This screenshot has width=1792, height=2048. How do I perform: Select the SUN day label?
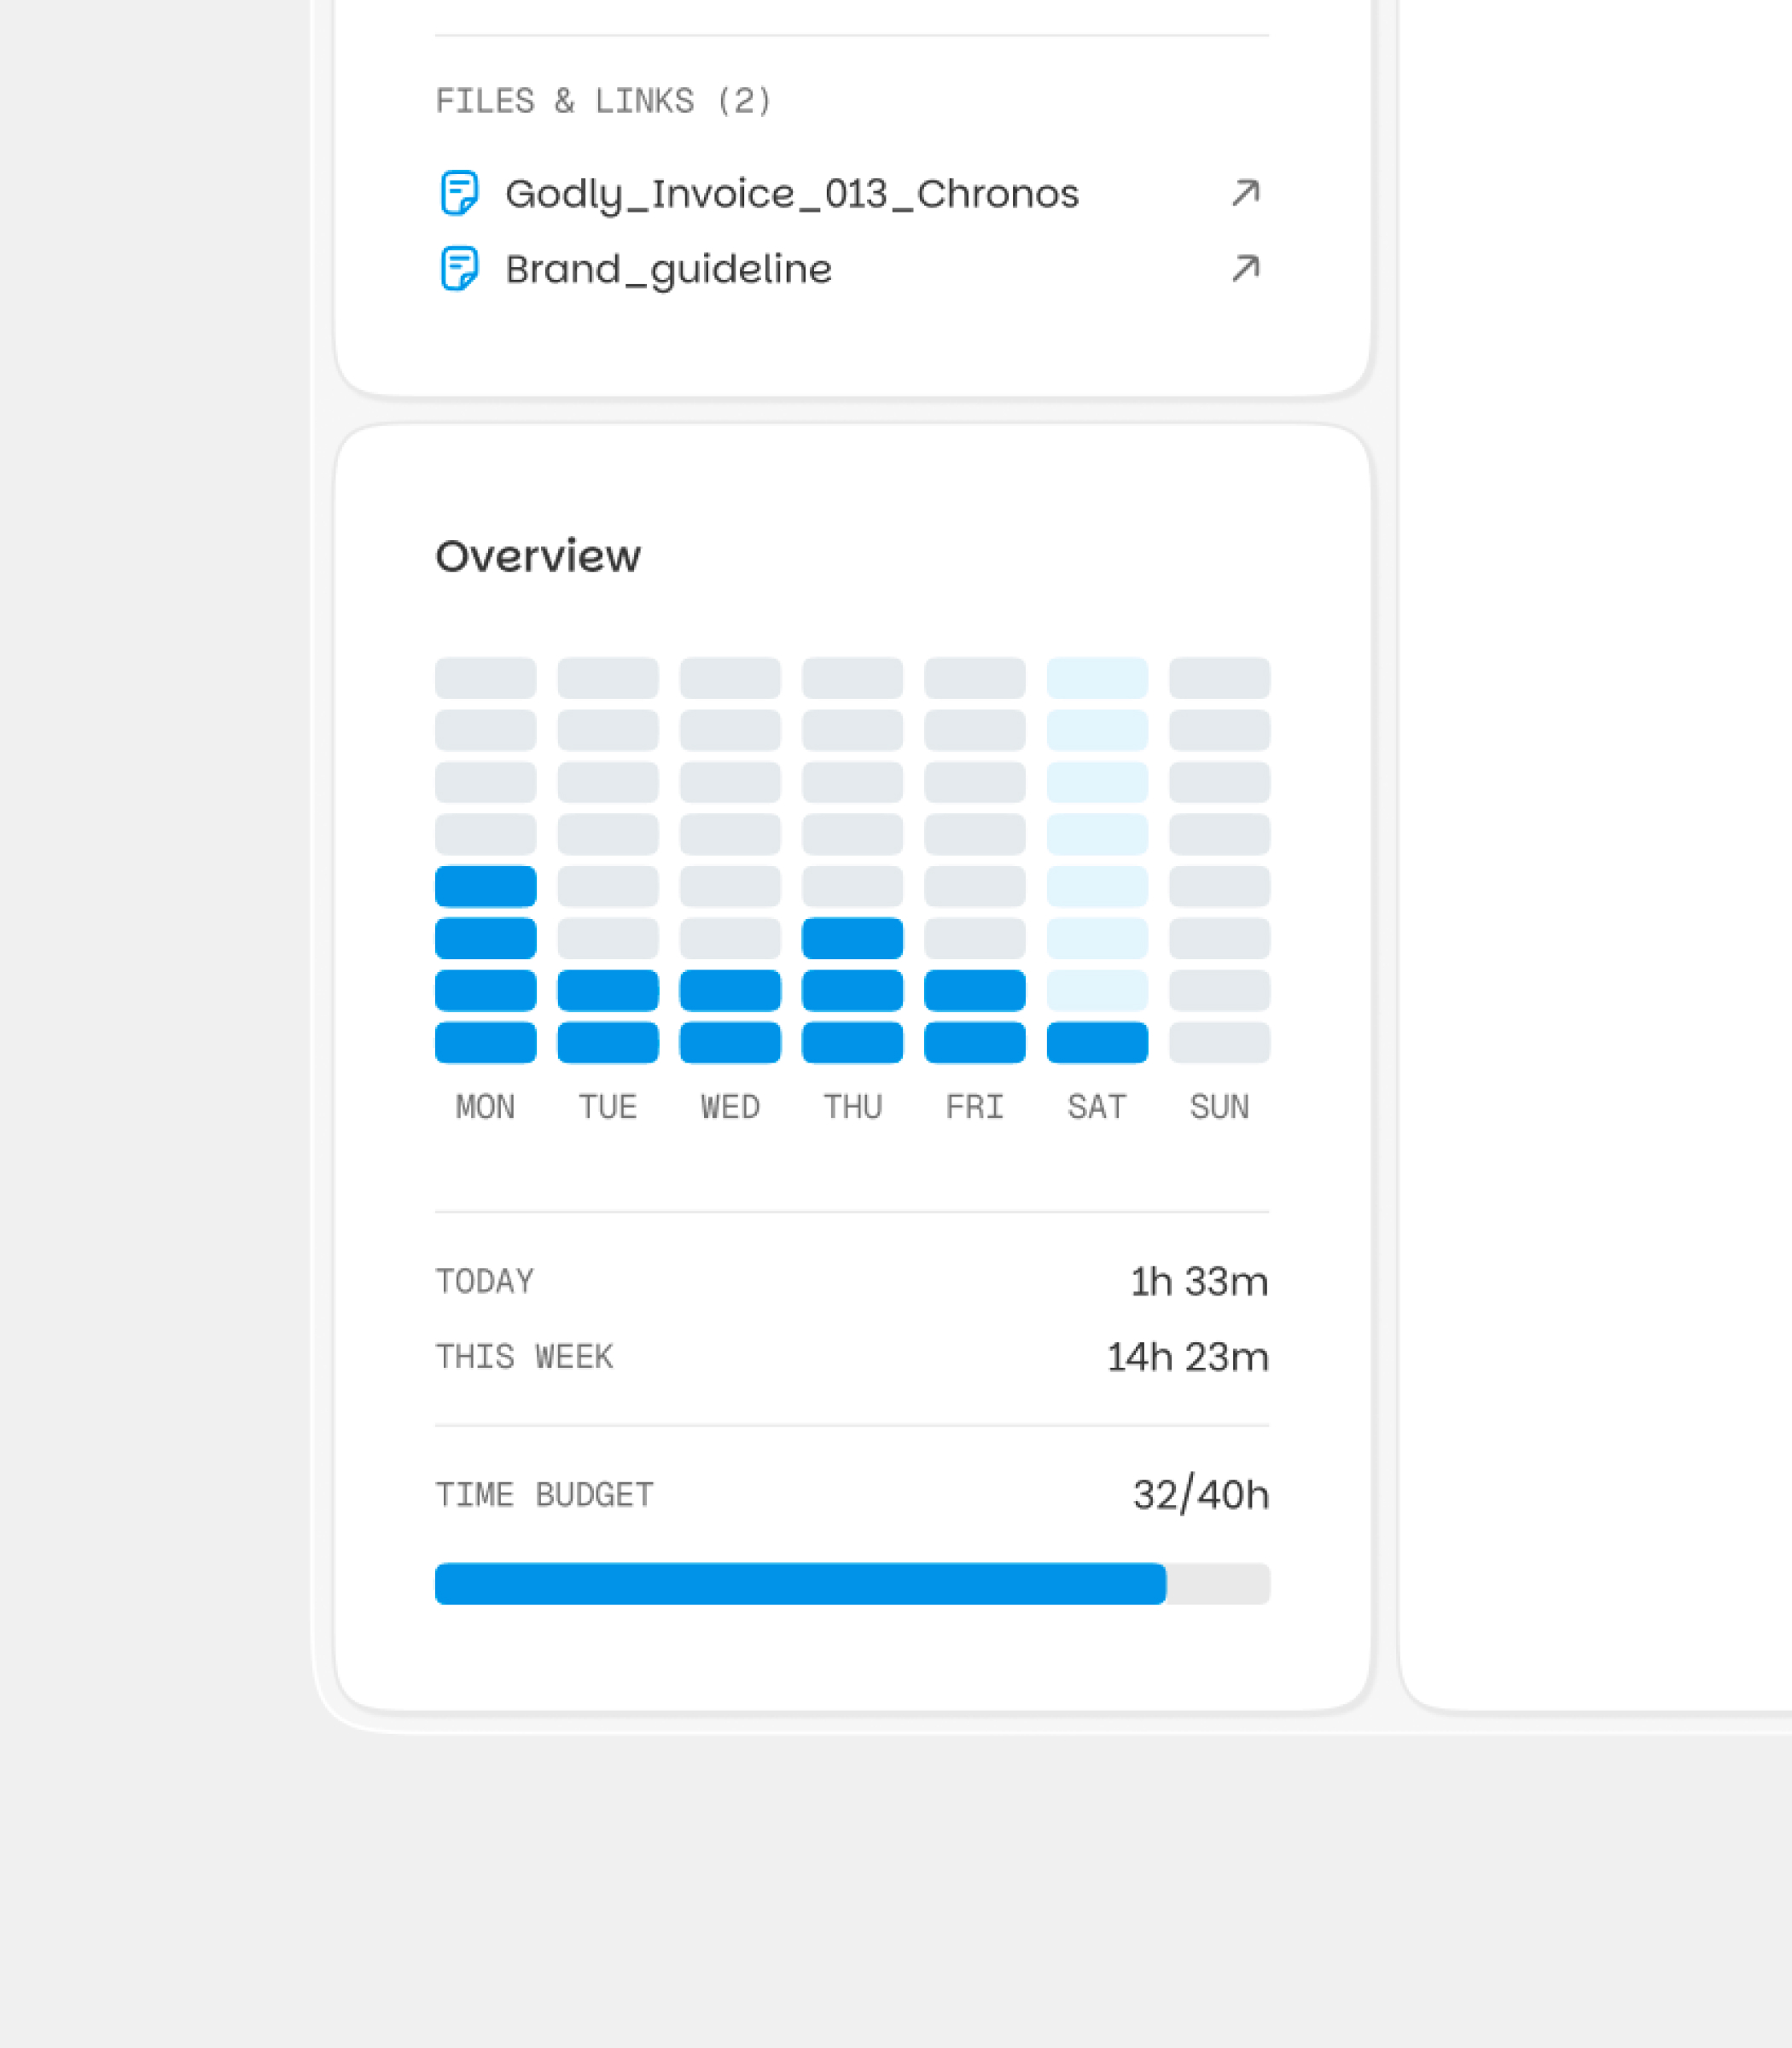point(1219,1107)
